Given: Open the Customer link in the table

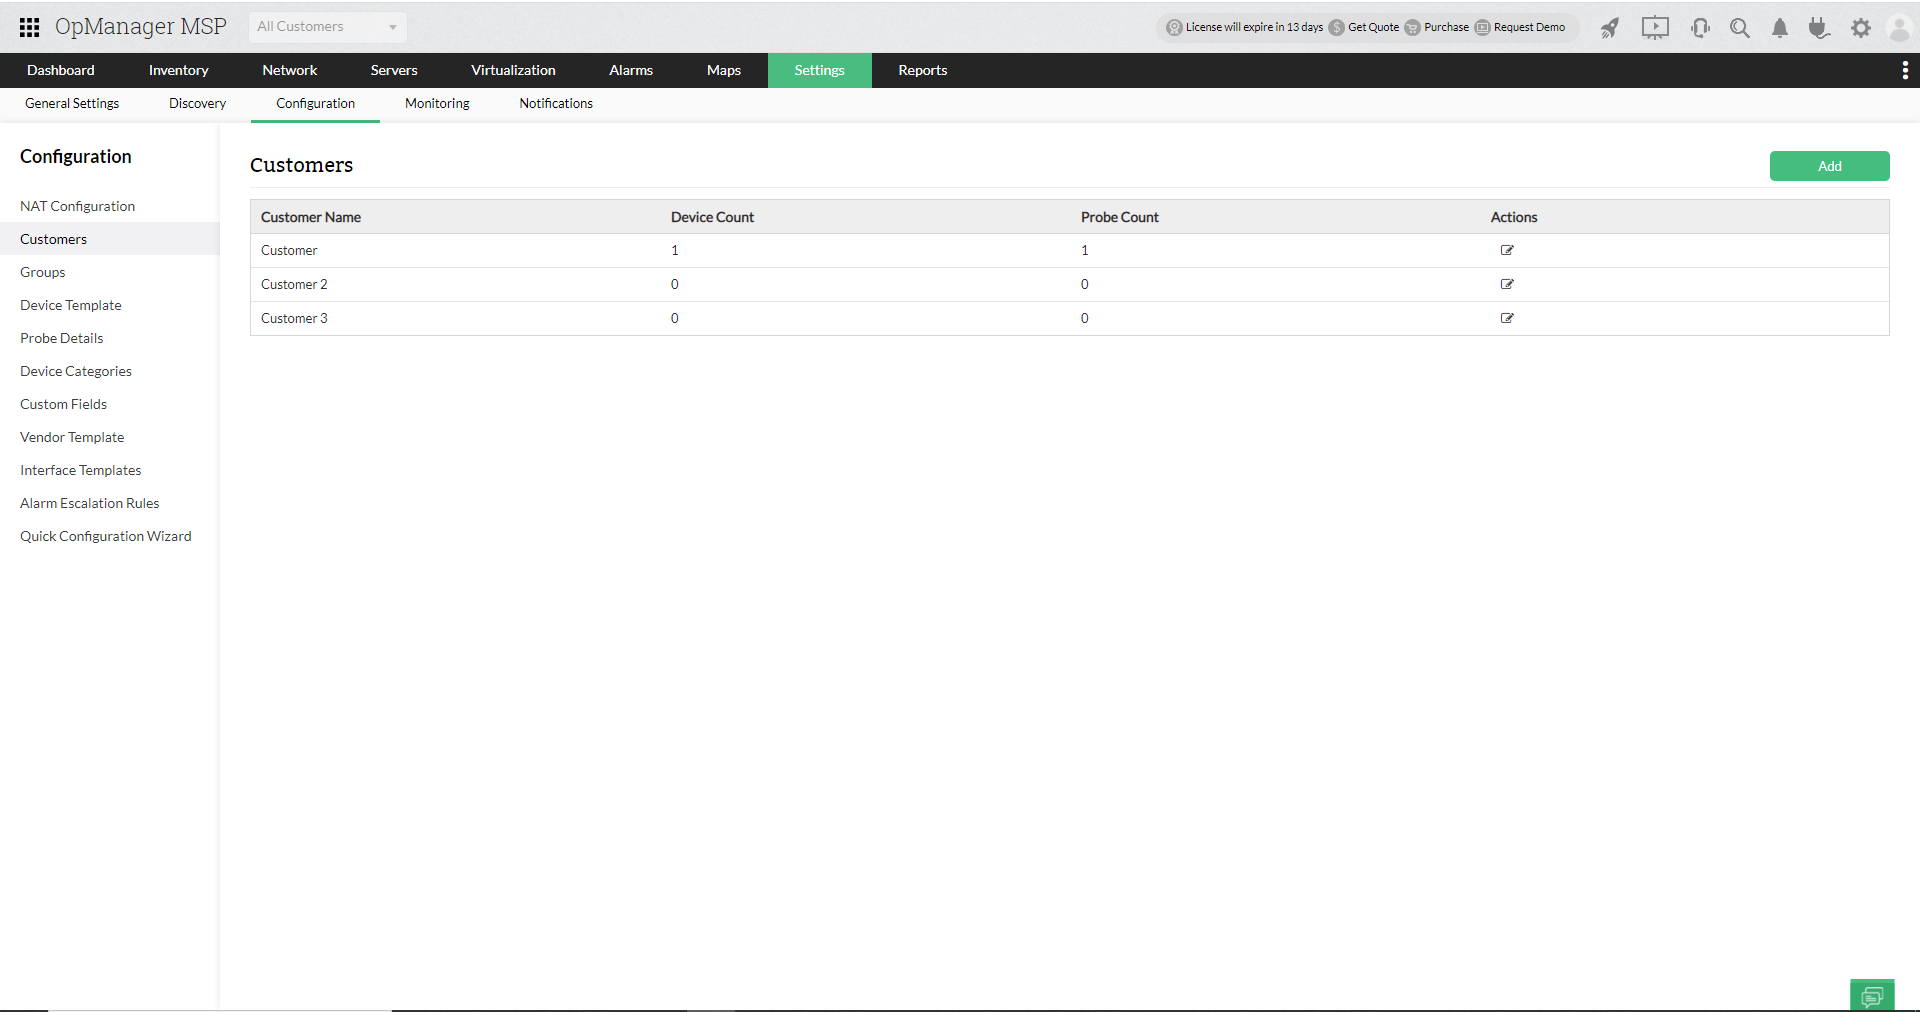Looking at the screenshot, I should pyautogui.click(x=289, y=250).
